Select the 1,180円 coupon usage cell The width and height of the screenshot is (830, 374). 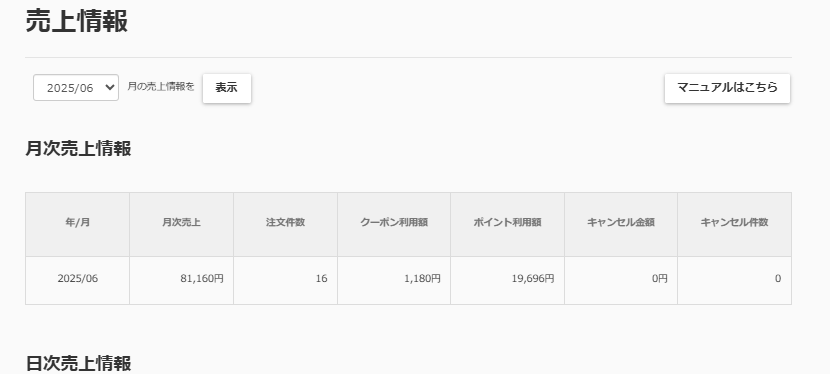click(394, 280)
